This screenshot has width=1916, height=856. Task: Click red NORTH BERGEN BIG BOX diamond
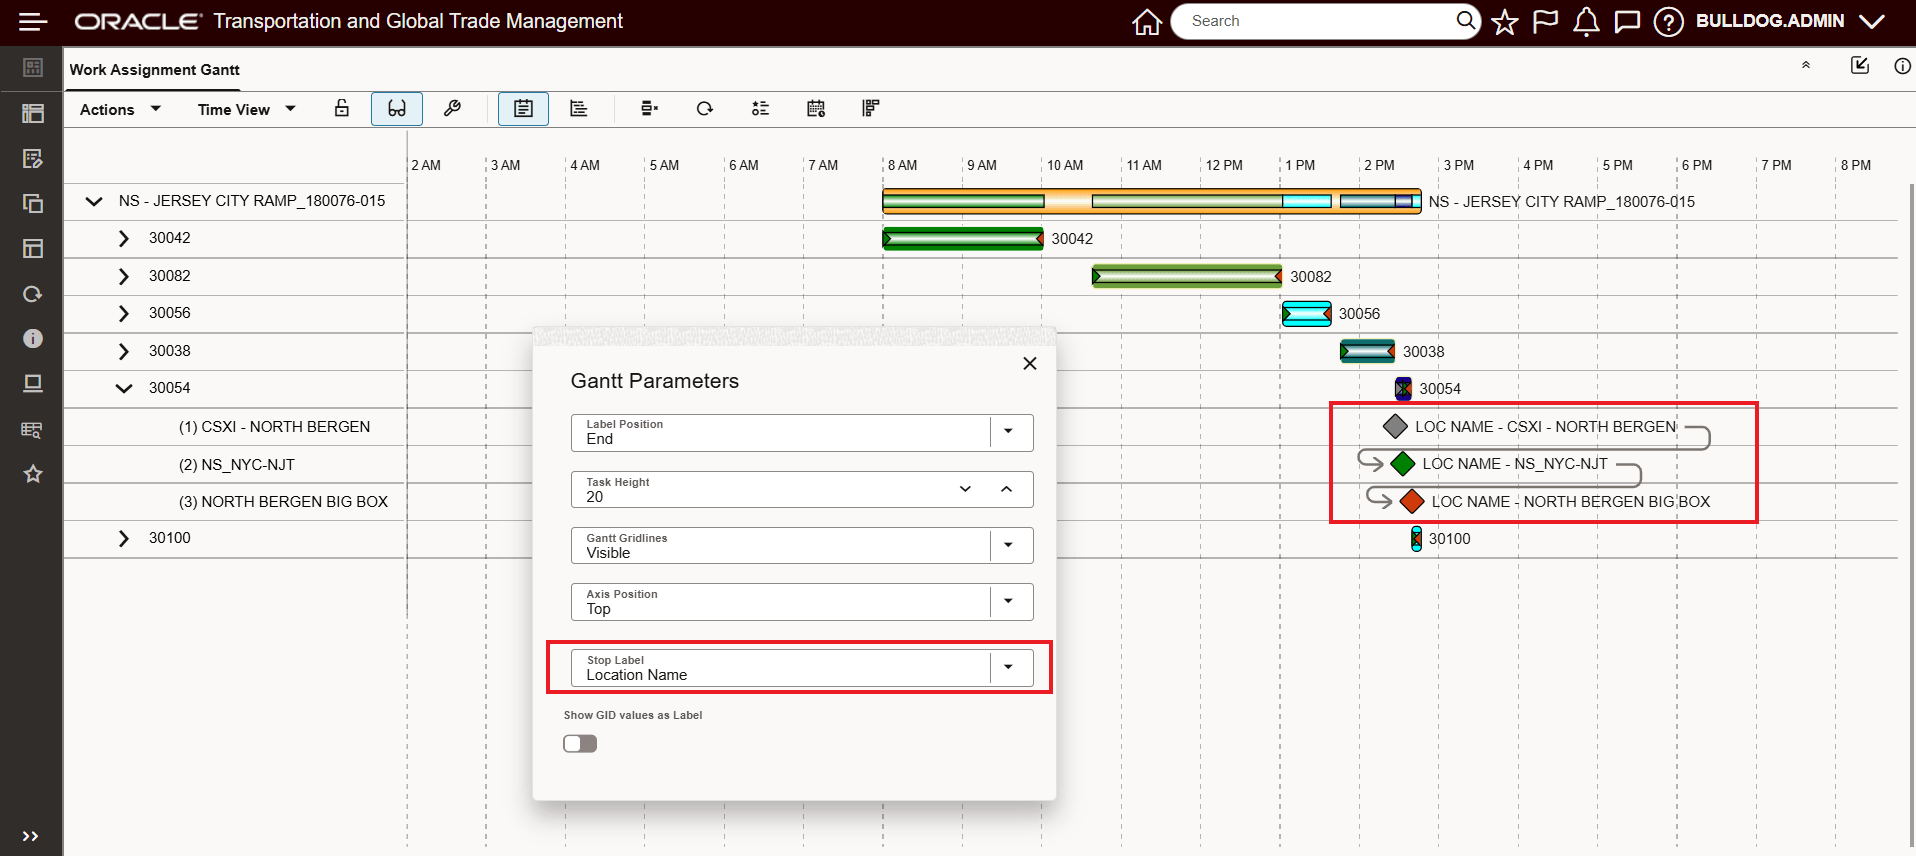[x=1412, y=501]
